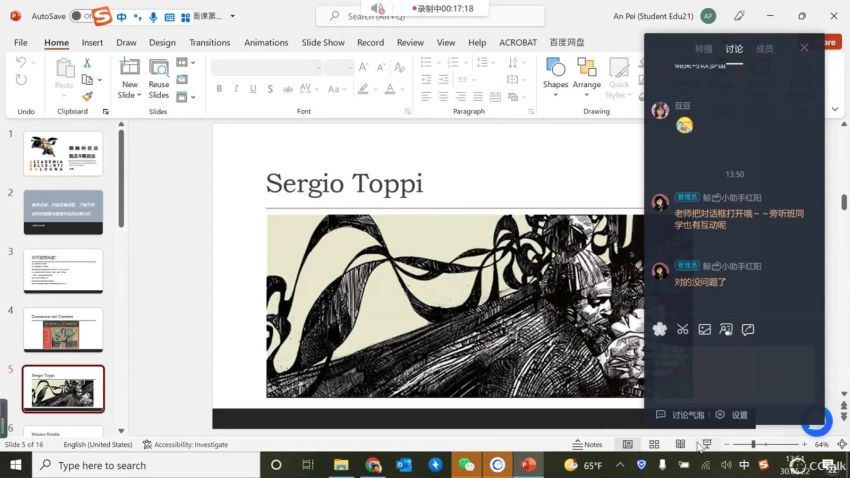Click 讨论气泡 at chat panel bottom
This screenshot has height=478, width=850.
tap(680, 415)
